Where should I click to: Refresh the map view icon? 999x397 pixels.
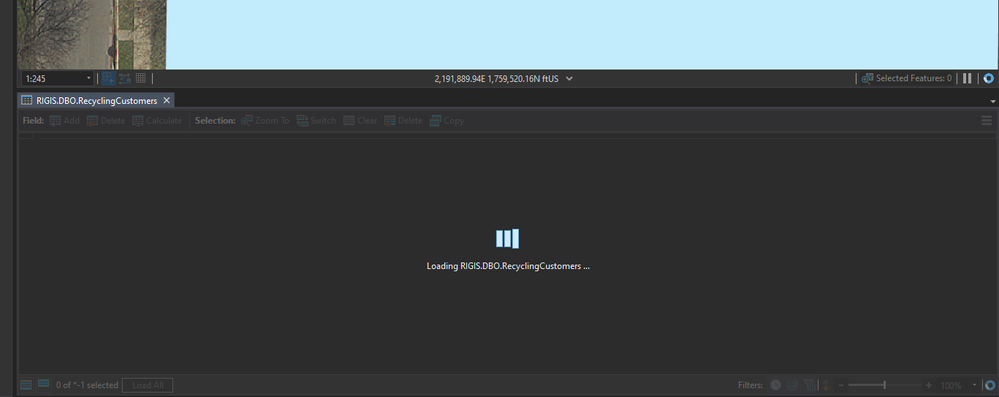click(988, 78)
